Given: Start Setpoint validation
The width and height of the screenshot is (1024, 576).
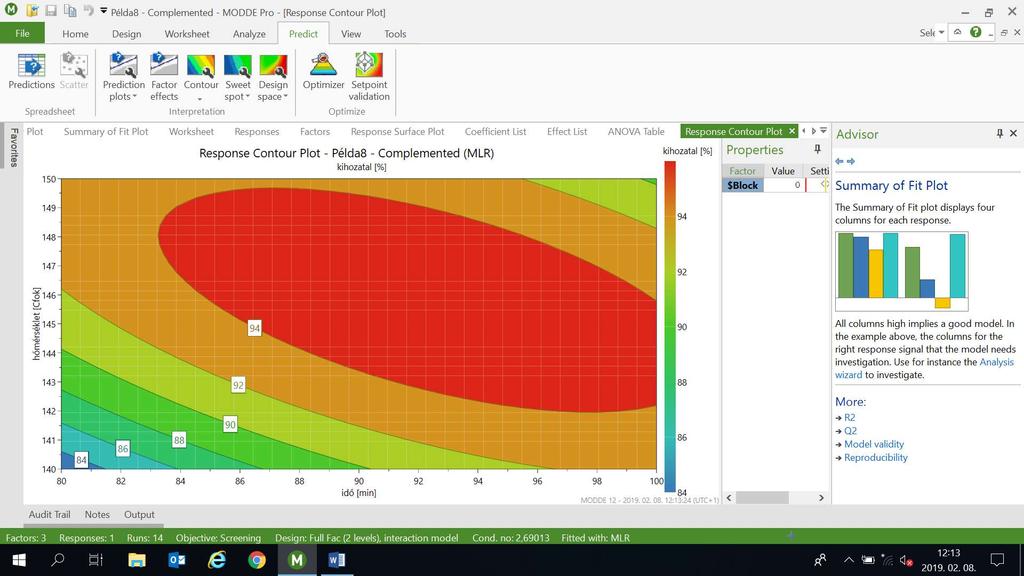Looking at the screenshot, I should [x=369, y=77].
